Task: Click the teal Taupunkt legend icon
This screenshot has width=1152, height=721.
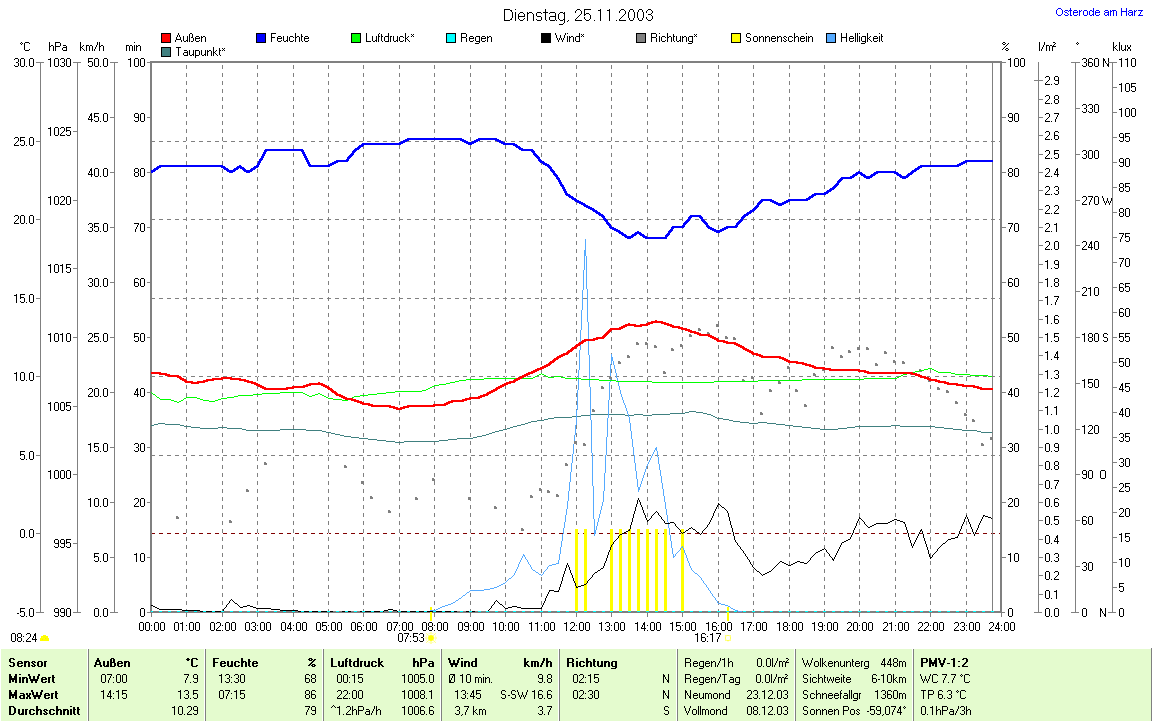Action: click(166, 51)
